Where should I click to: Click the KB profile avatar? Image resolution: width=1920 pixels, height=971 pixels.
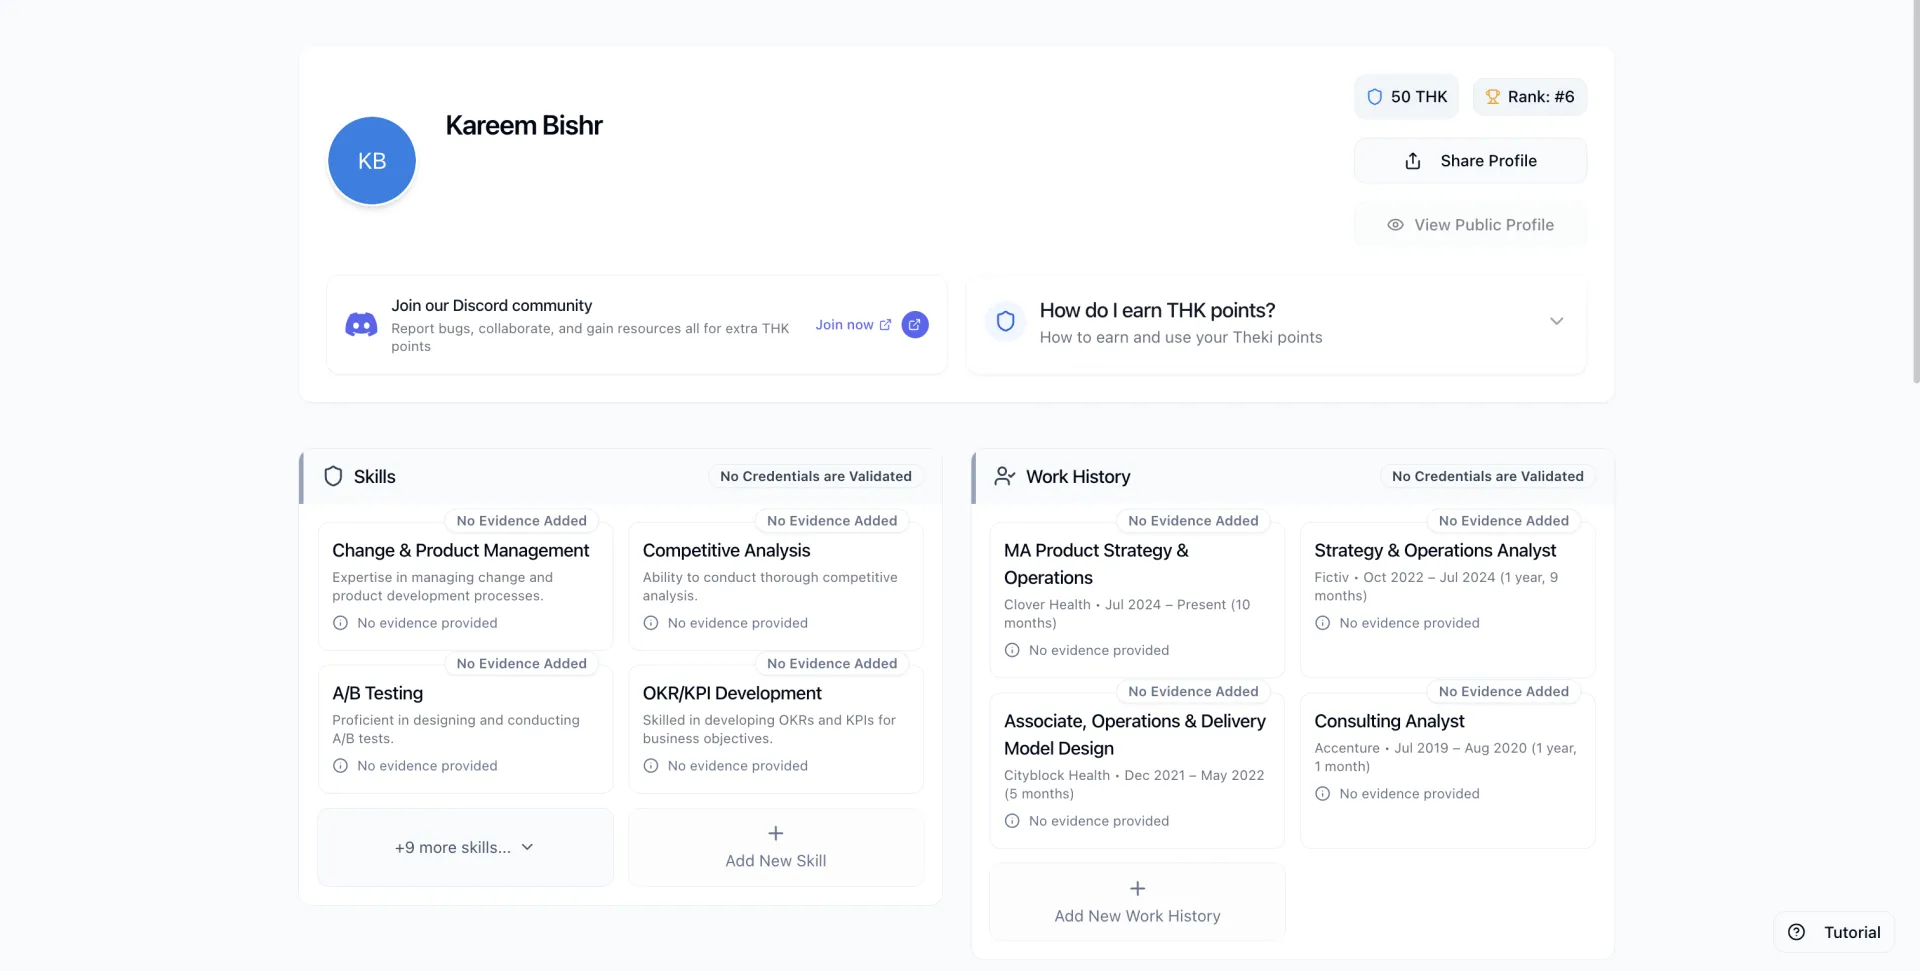point(371,161)
